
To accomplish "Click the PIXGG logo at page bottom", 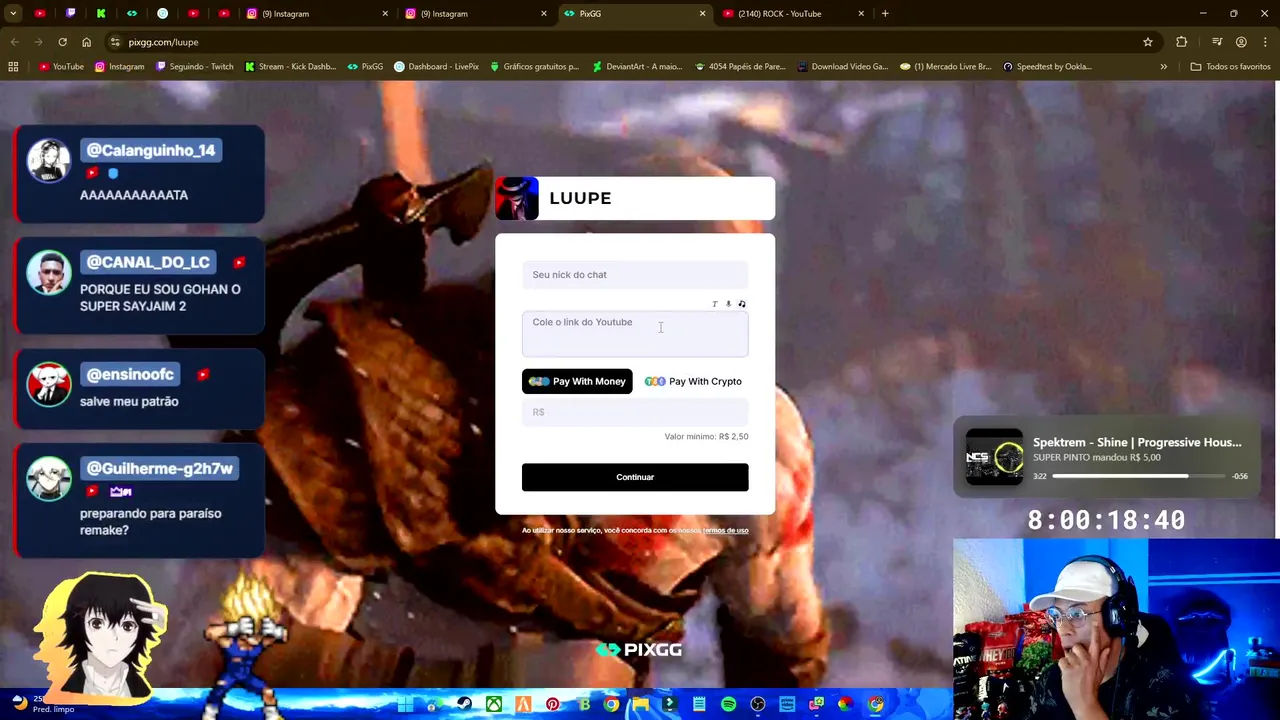I will (638, 650).
